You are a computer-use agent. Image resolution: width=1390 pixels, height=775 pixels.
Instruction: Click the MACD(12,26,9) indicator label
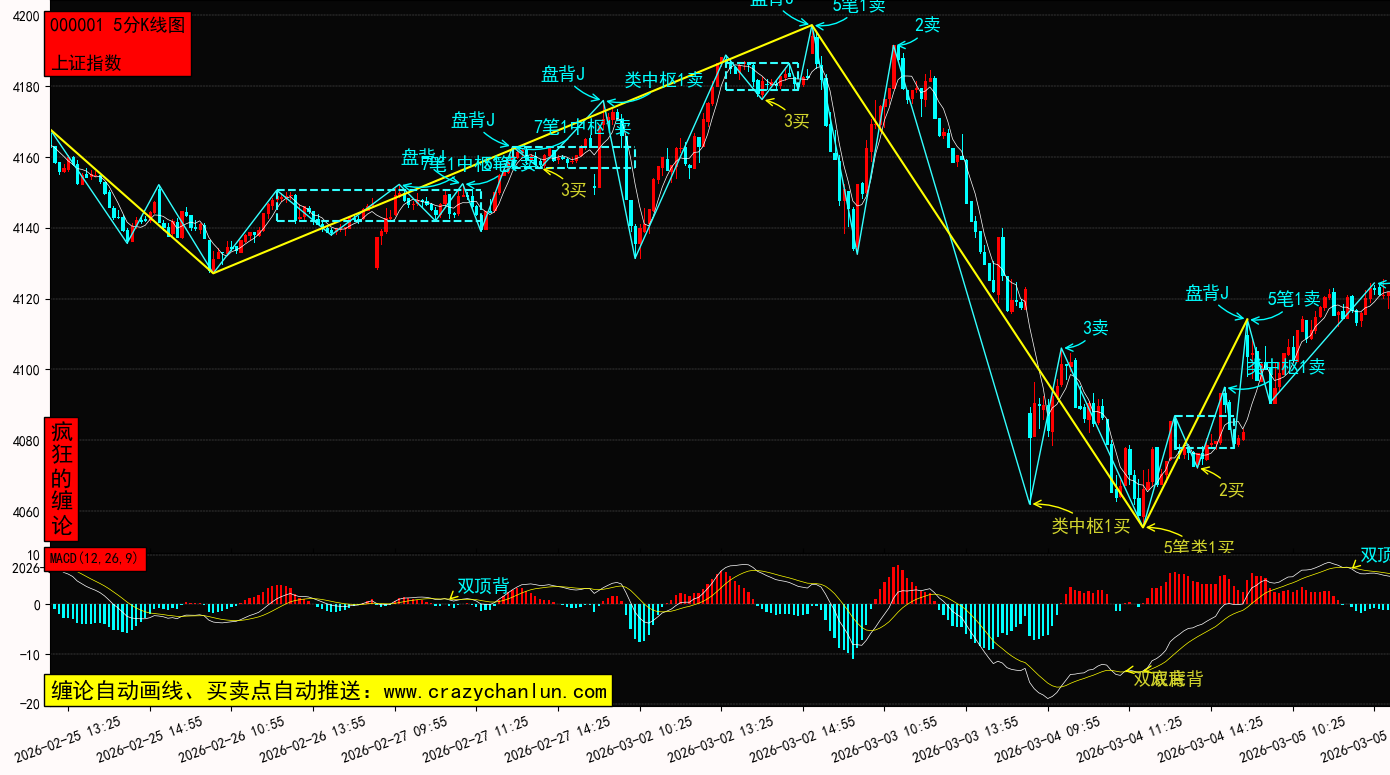click(x=95, y=558)
